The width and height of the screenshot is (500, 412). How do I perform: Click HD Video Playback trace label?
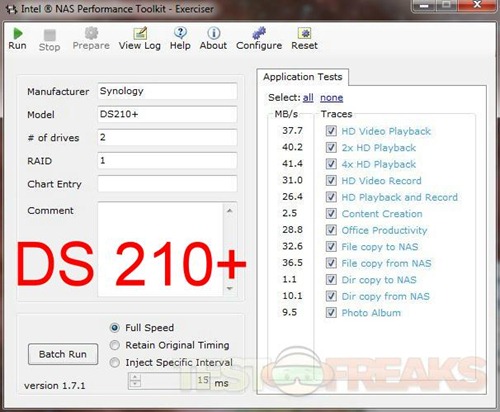click(386, 131)
